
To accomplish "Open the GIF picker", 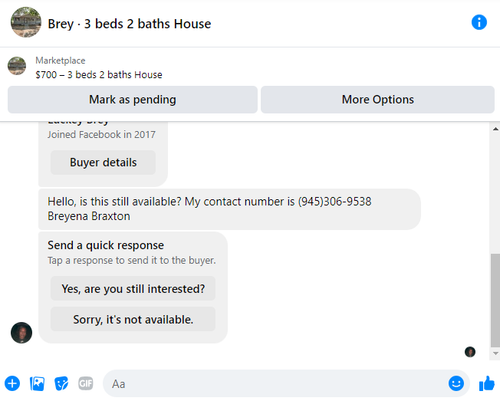I will point(86,383).
